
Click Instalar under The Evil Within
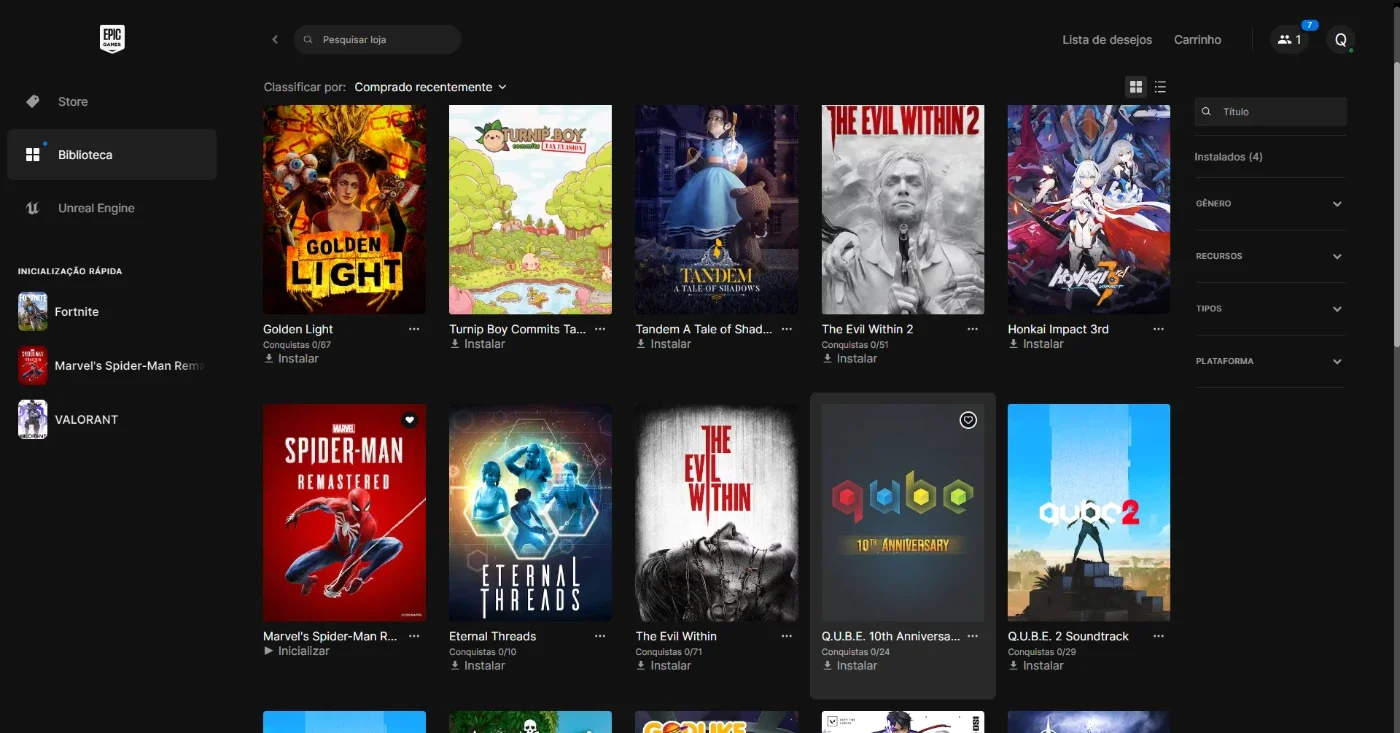pos(663,665)
